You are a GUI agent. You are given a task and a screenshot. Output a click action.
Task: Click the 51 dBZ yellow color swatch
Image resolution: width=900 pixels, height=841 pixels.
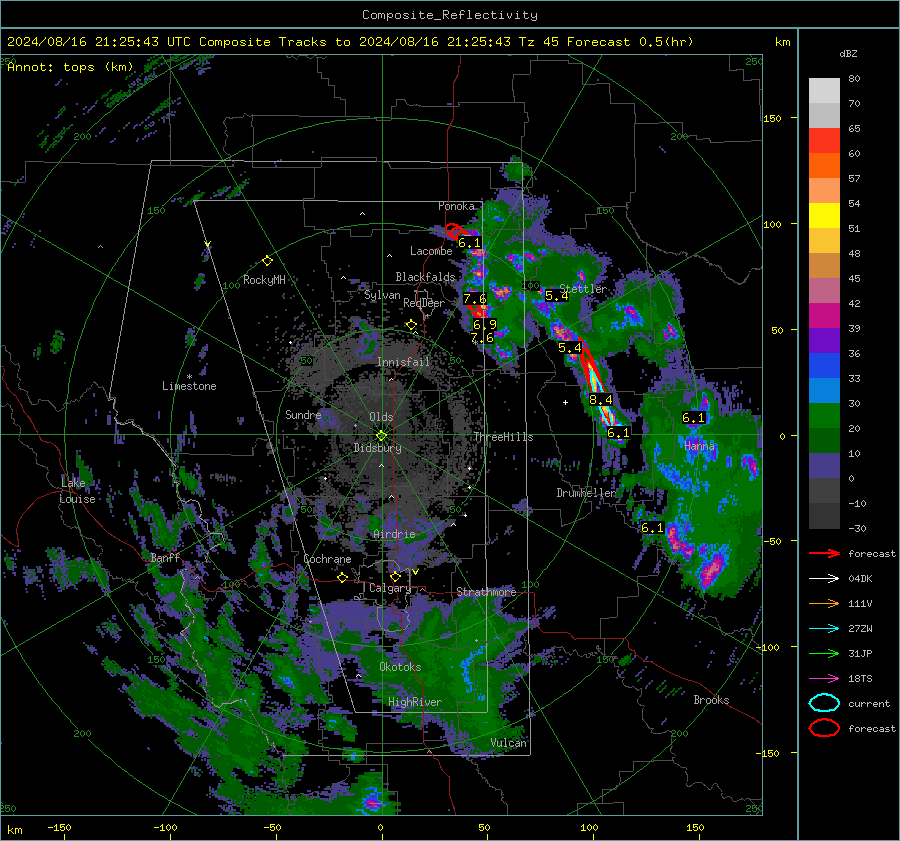tap(824, 216)
